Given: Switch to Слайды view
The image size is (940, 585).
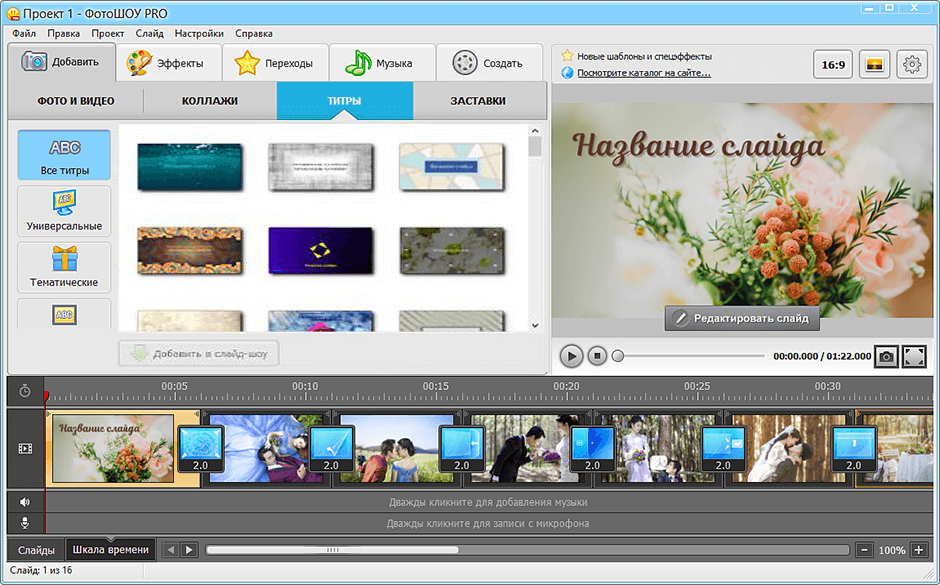Looking at the screenshot, I should point(36,550).
